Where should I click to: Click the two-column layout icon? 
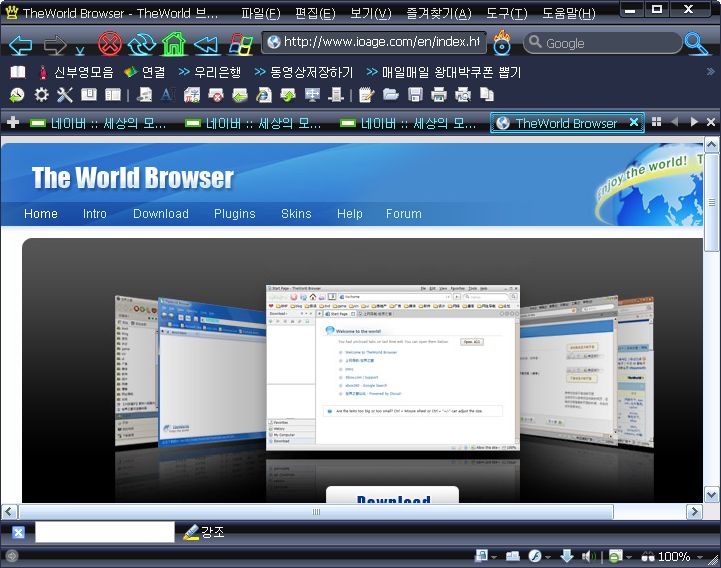point(113,95)
